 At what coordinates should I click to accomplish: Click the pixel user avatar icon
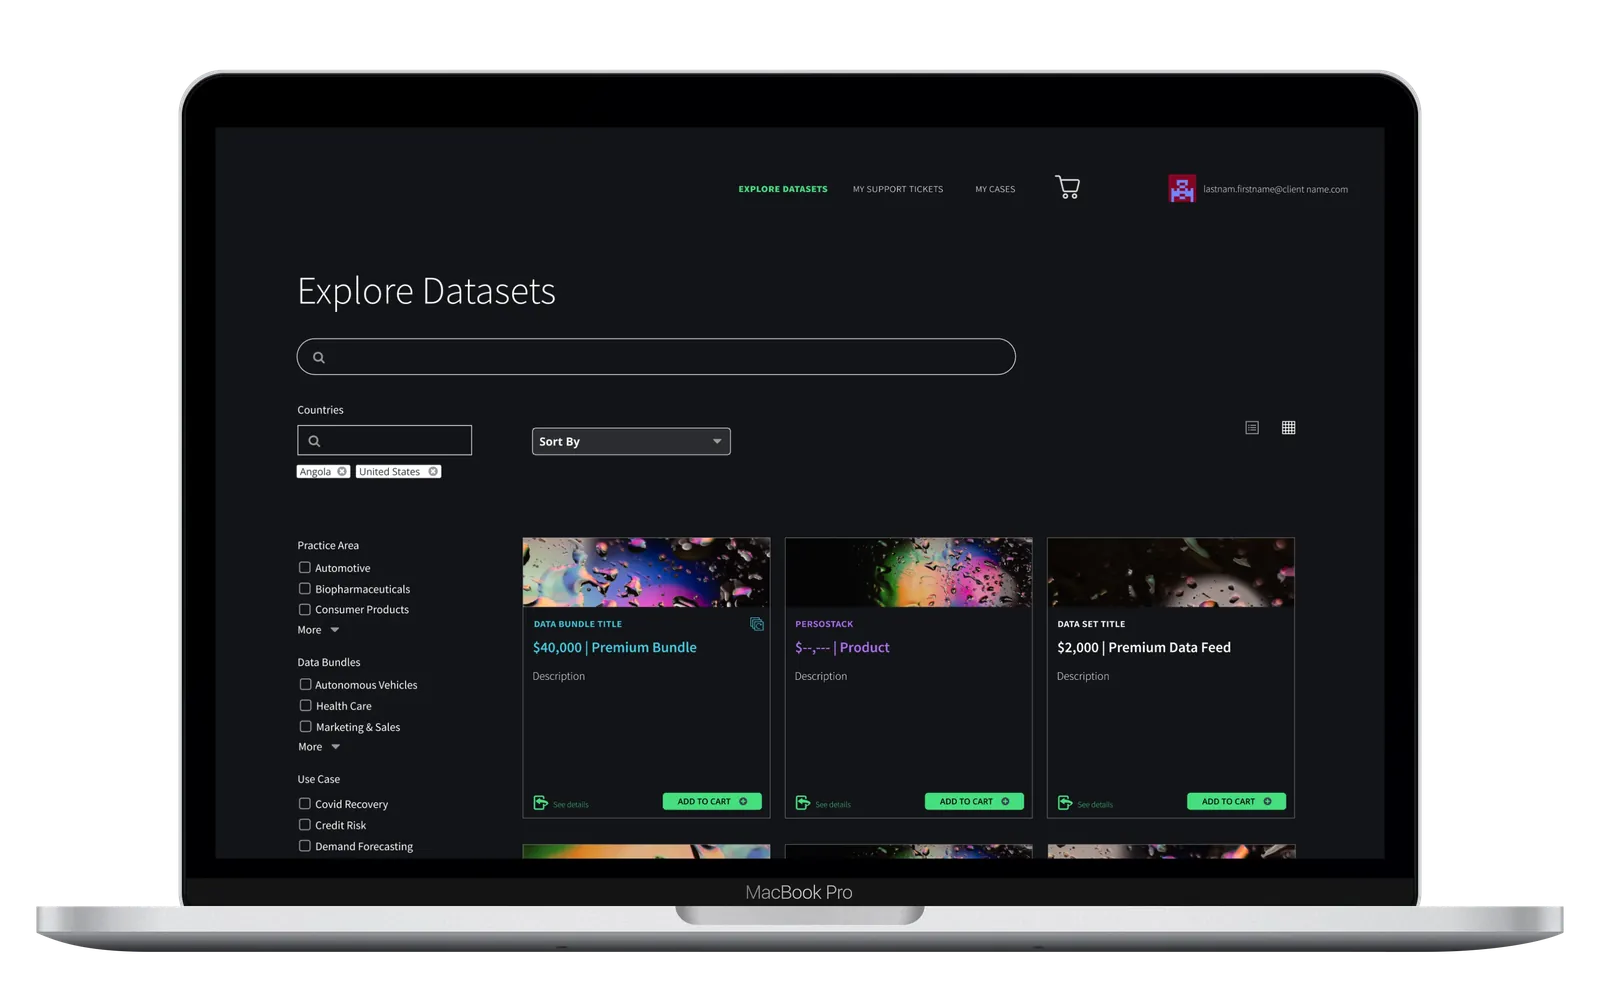(1182, 188)
